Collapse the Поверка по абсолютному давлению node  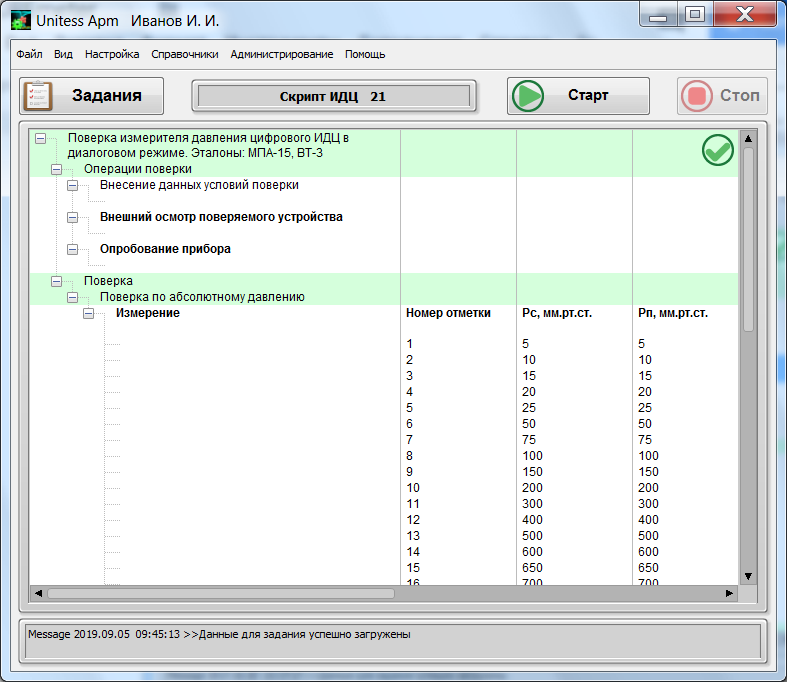72,297
